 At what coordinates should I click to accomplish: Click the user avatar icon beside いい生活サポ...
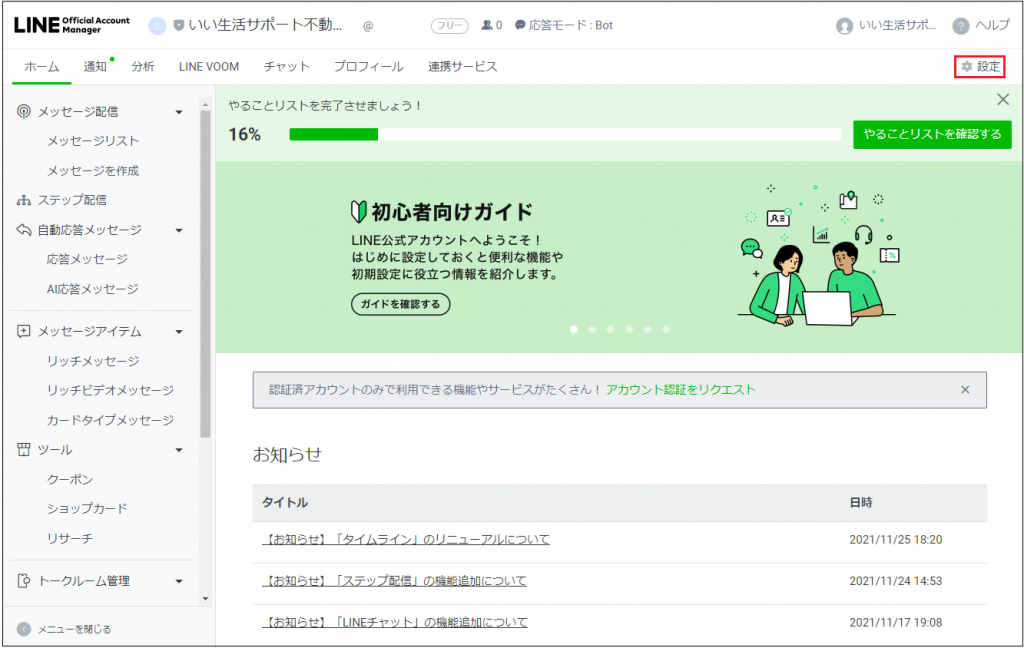tap(844, 25)
